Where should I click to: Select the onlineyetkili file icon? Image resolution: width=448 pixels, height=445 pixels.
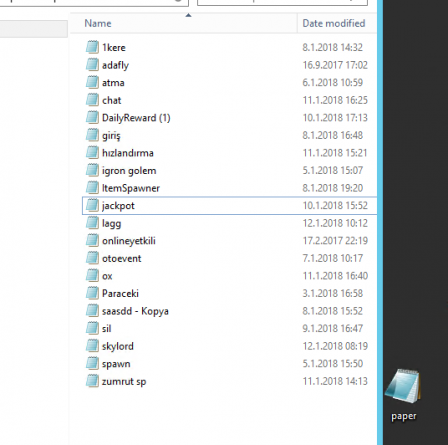[92, 240]
